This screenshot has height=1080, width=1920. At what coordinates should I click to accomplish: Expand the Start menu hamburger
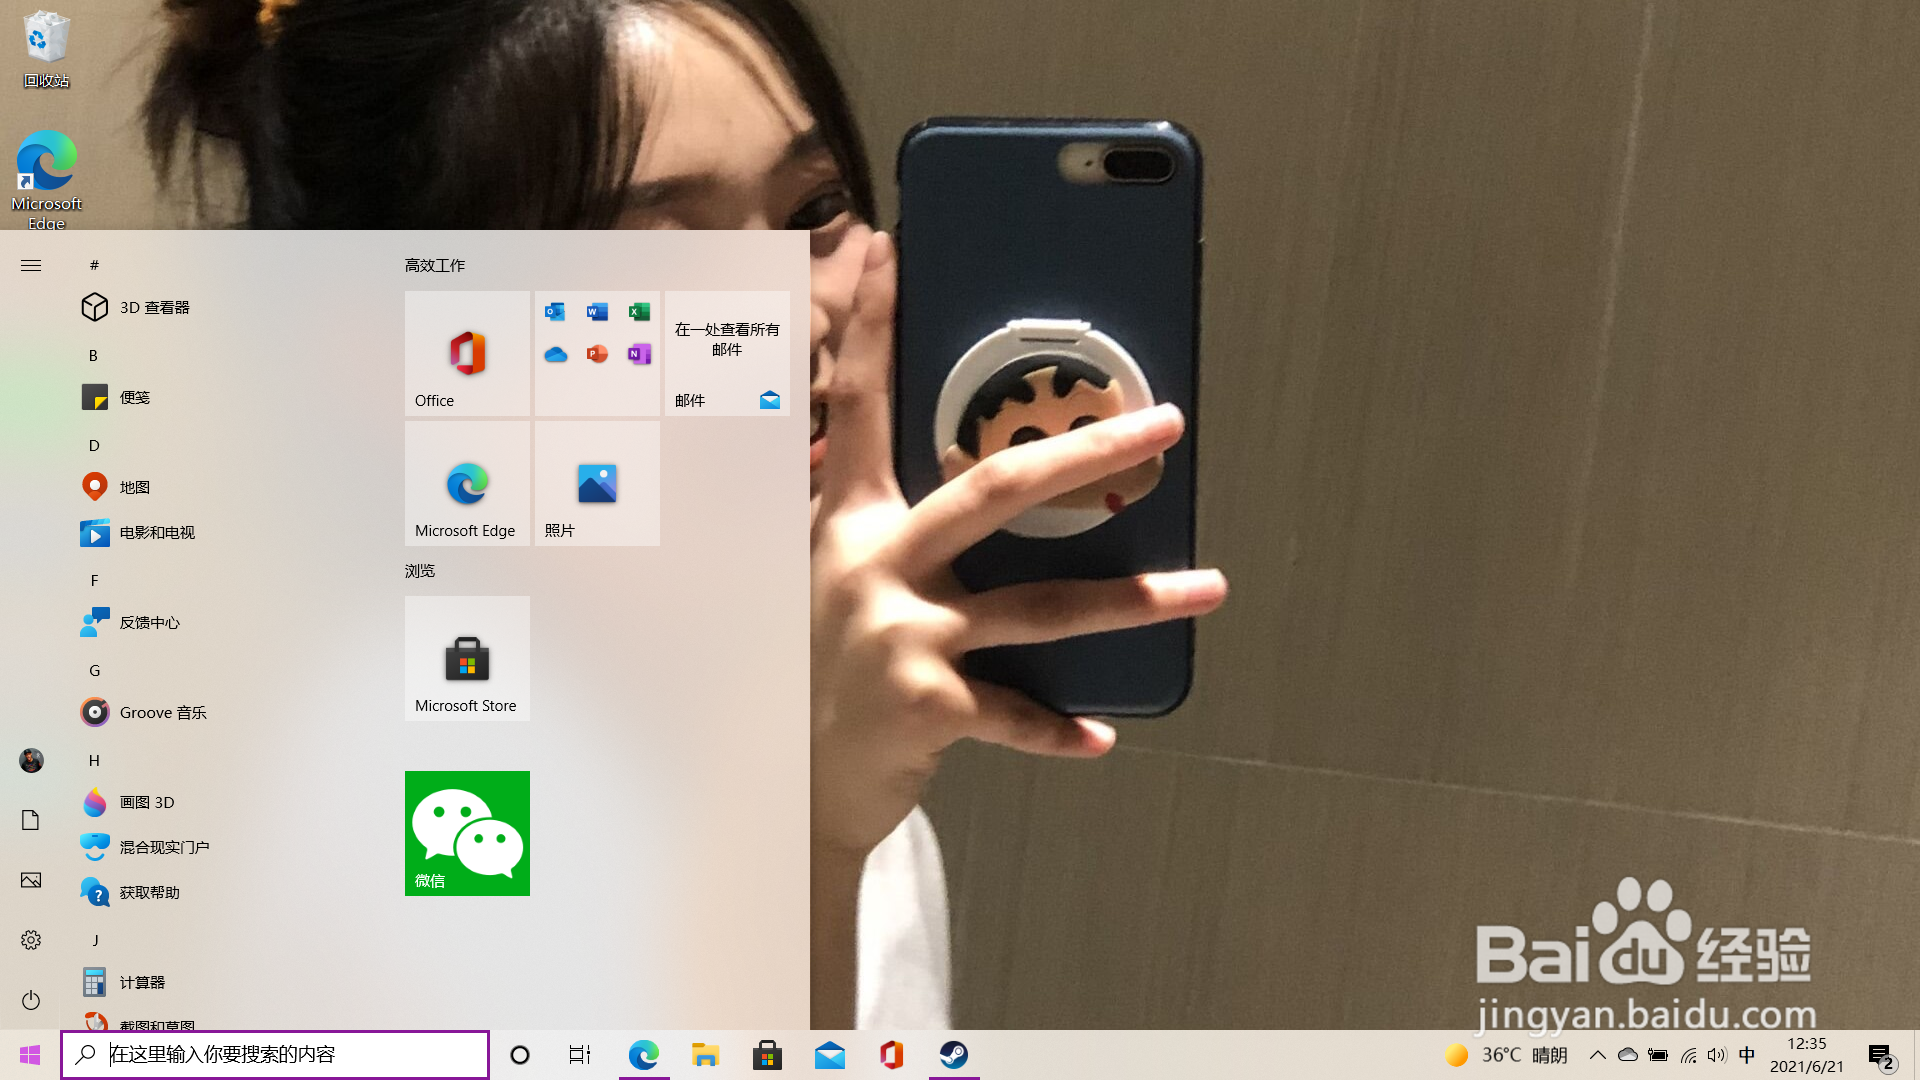click(30, 265)
